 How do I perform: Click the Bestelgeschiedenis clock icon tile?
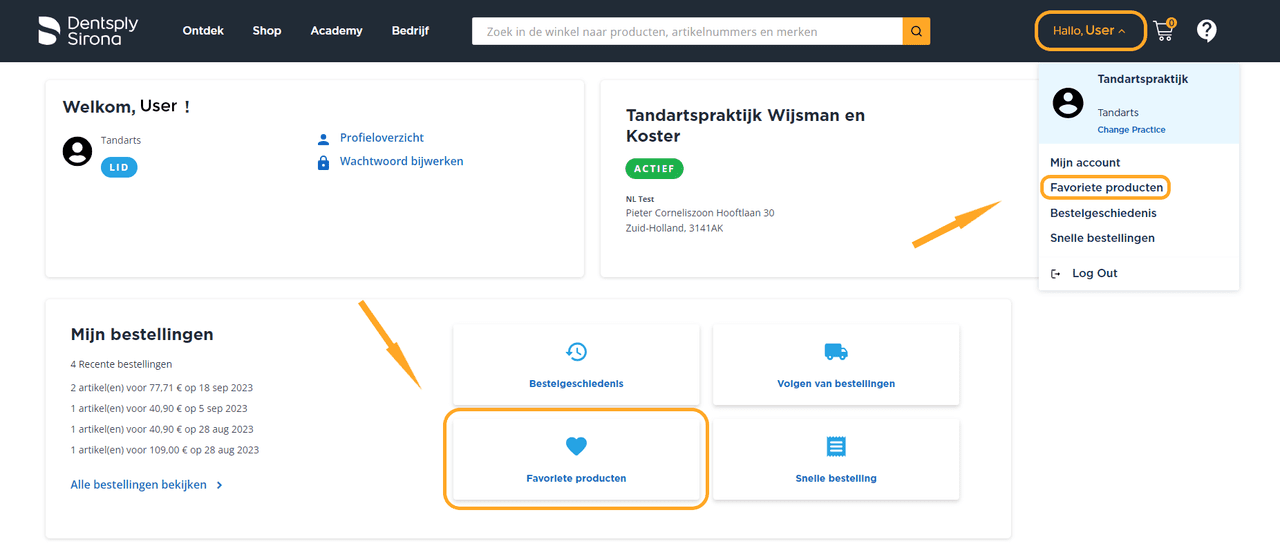pyautogui.click(x=576, y=352)
